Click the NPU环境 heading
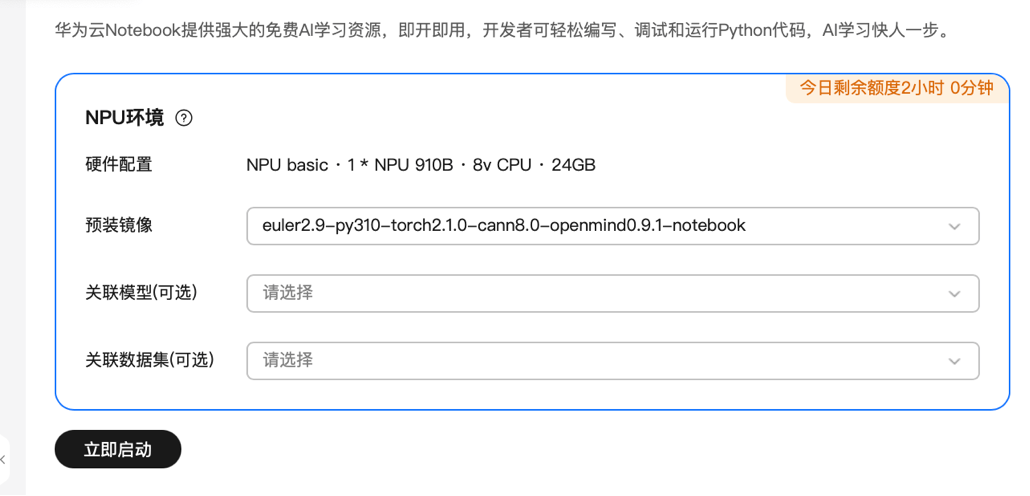Viewport: 1030px width, 496px height. [x=124, y=118]
